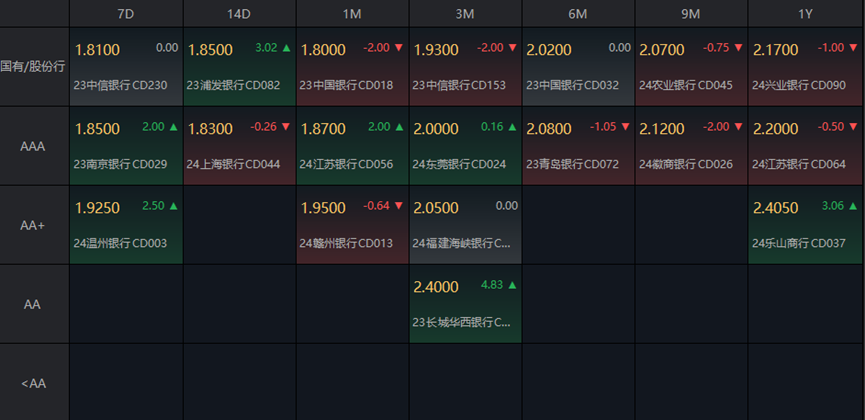Select the 国有/股份行 row header
This screenshot has width=865, height=420.
point(34,66)
